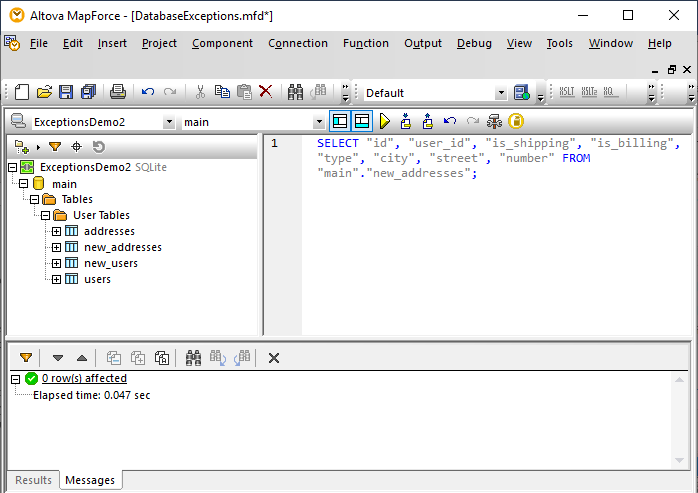Viewport: 698px width, 493px height.
Task: Open the ExceptionsDemo2 data source dropdown
Action: pos(168,122)
